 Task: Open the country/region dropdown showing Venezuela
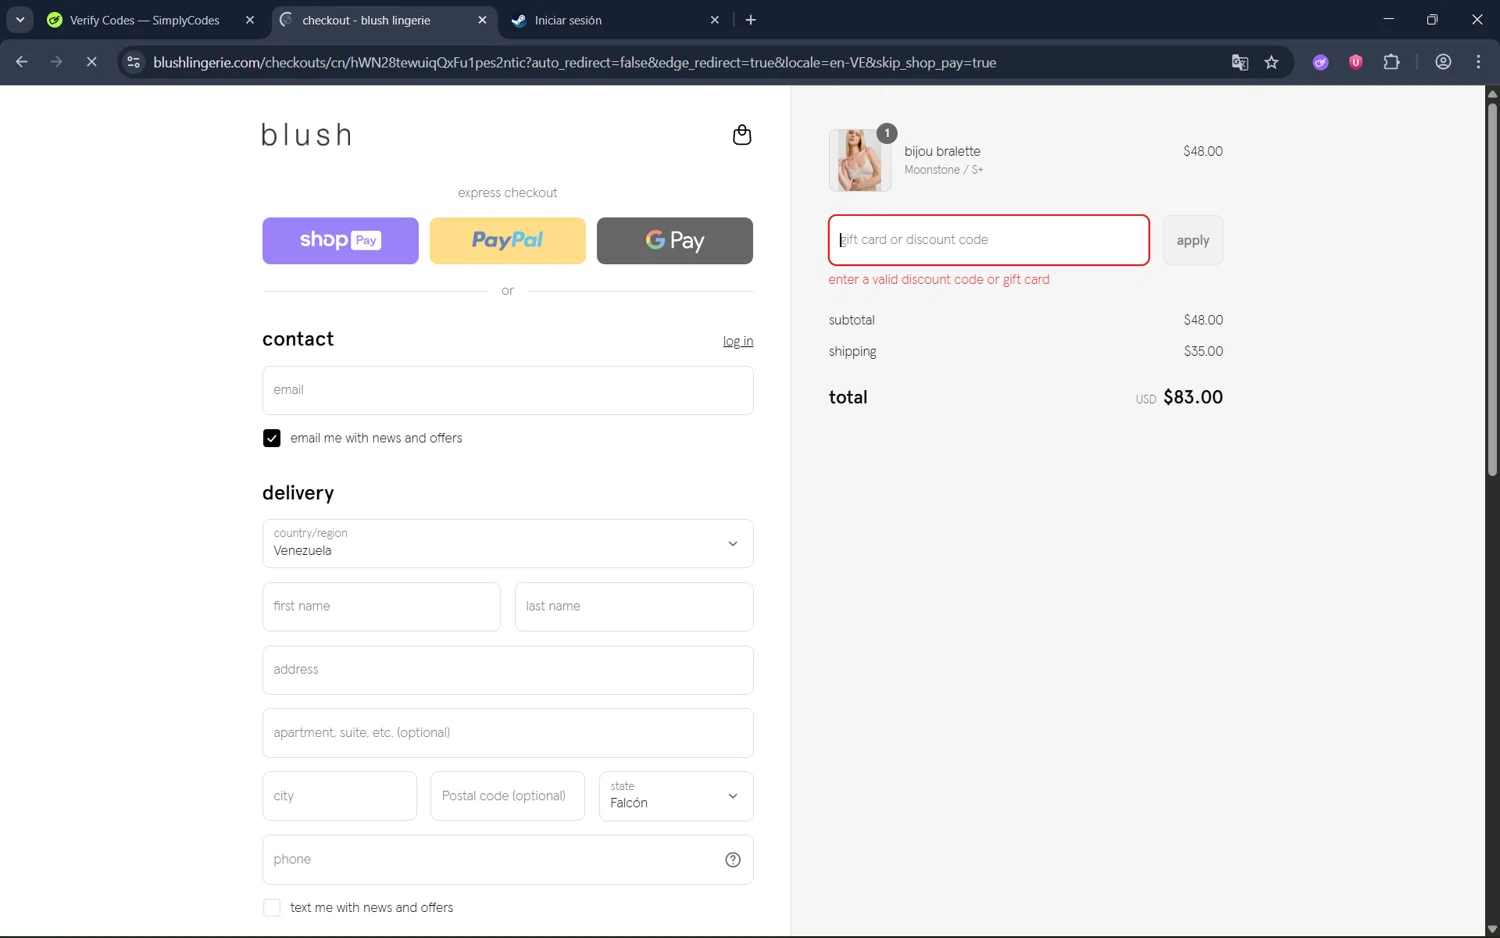tap(507, 543)
